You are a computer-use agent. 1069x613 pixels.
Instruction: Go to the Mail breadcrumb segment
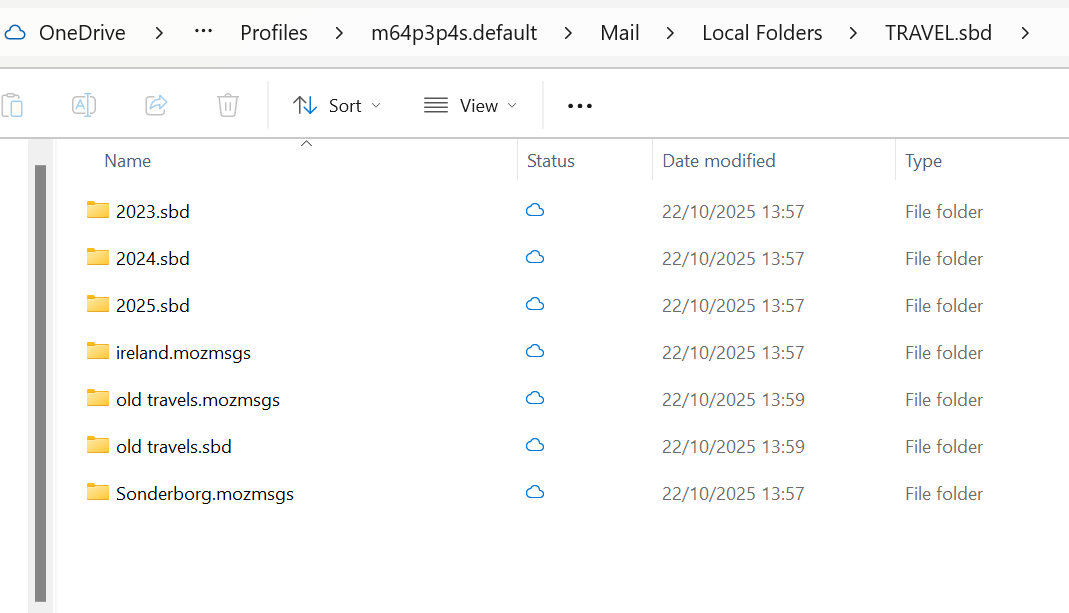[x=620, y=33]
